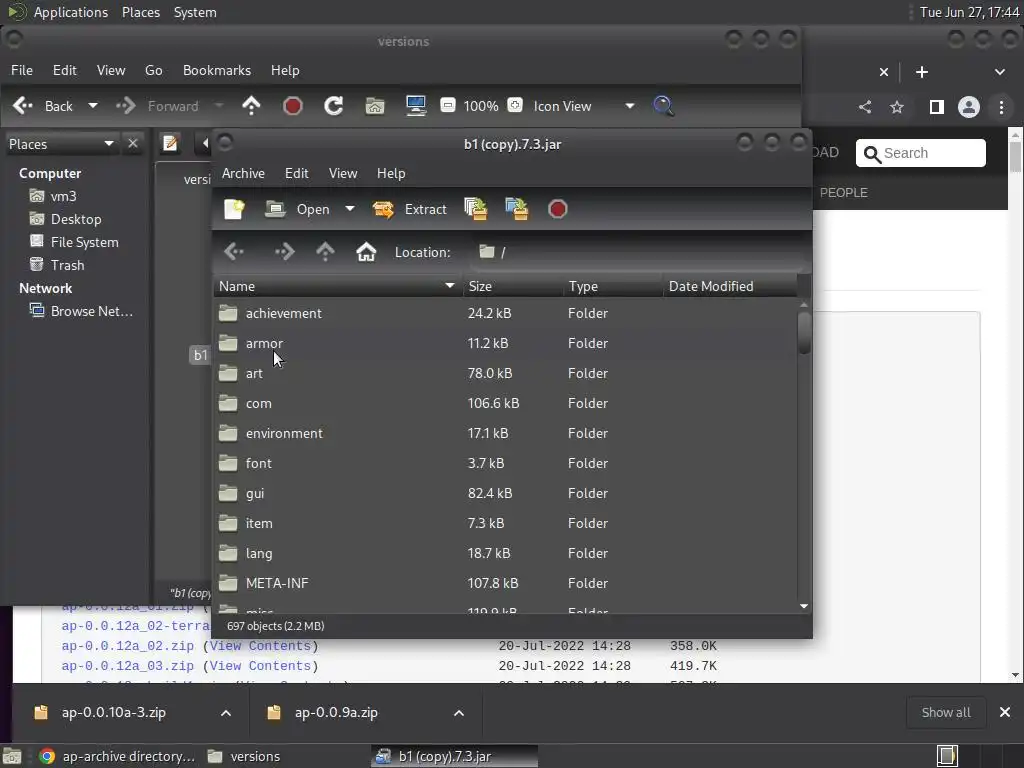
Task: Open File menu in versions window
Action: coord(22,70)
